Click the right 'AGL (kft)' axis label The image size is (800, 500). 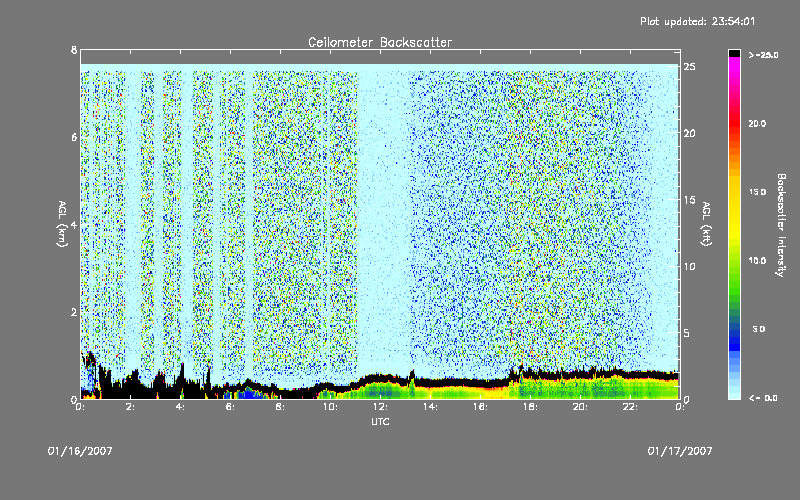707,224
